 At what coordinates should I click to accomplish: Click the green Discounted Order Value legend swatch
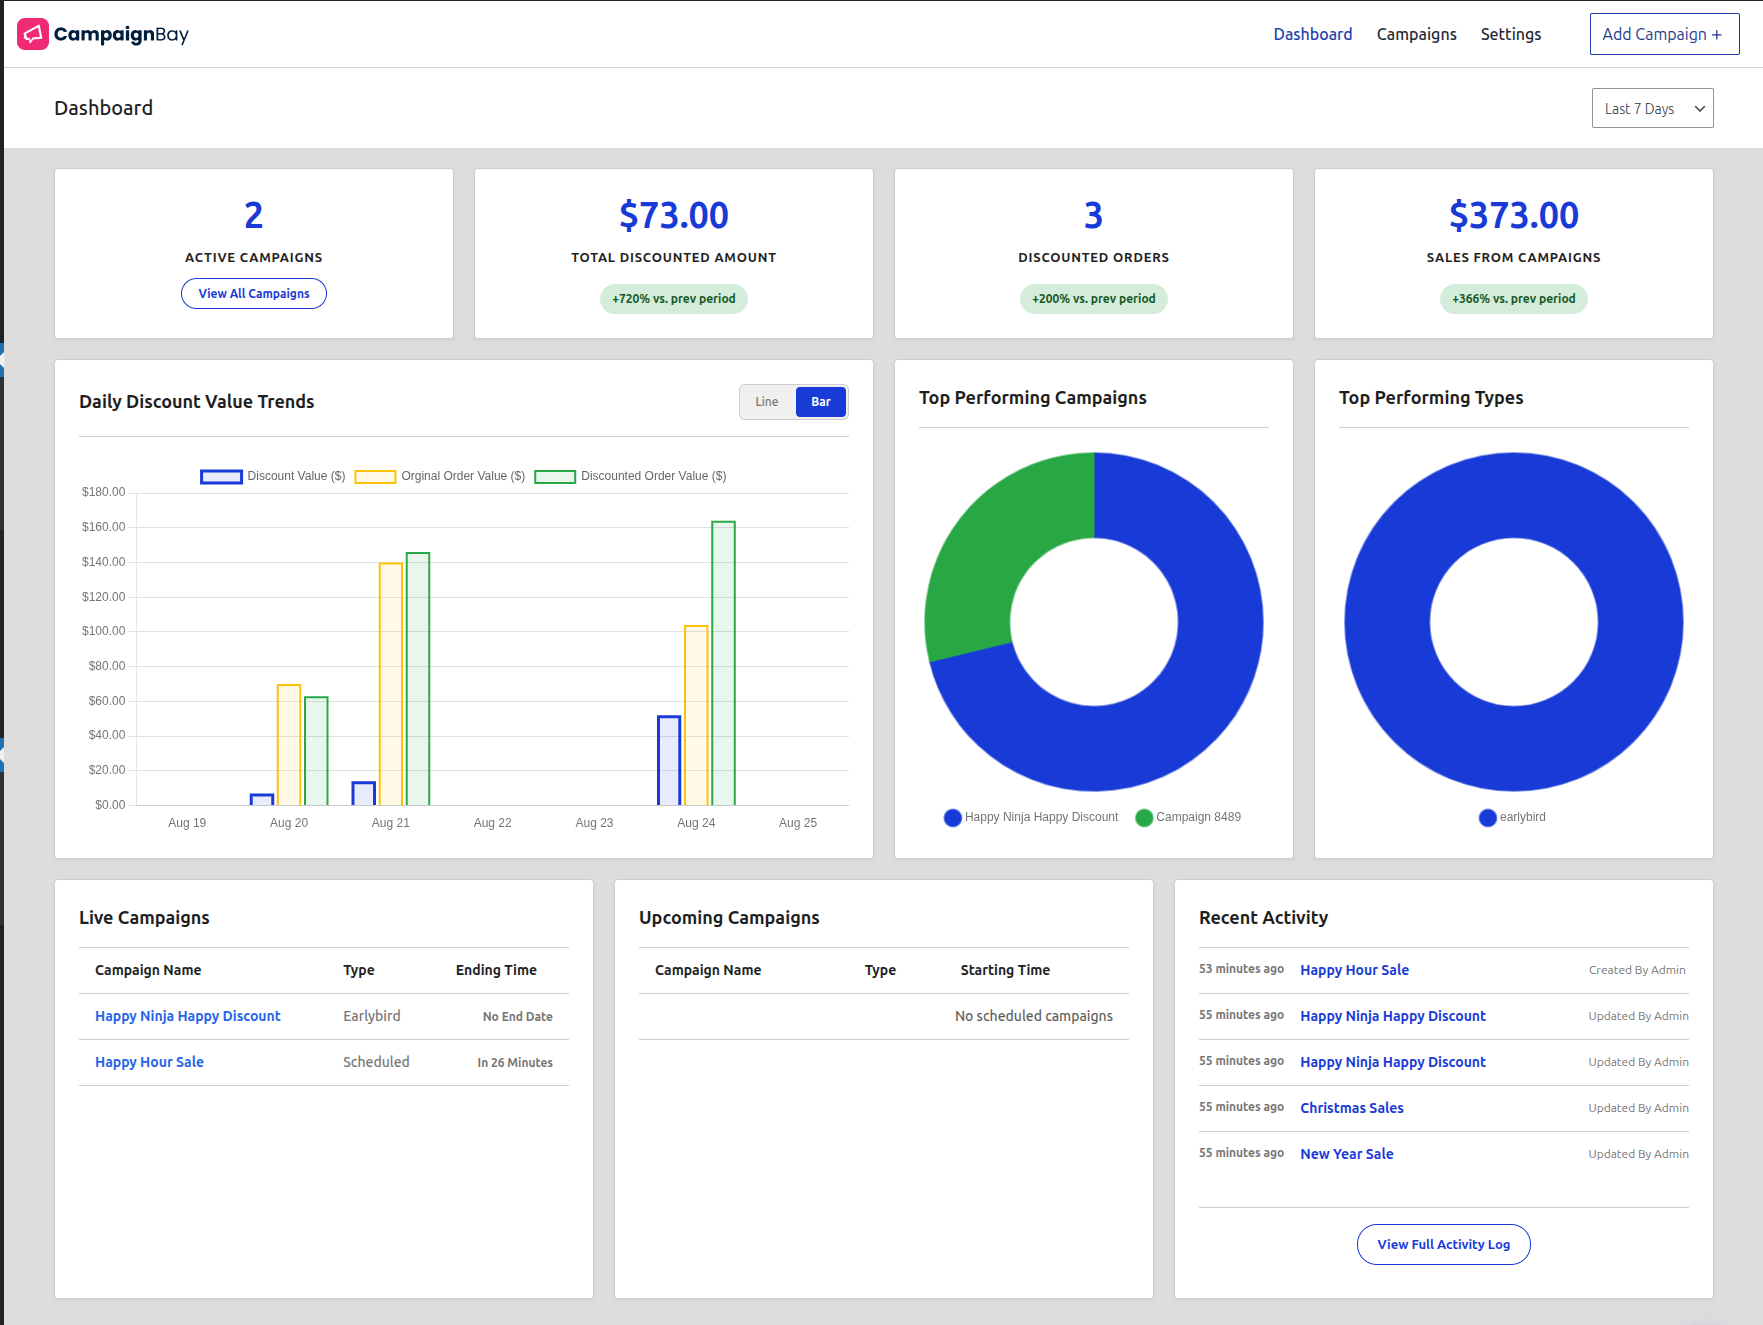(x=554, y=476)
